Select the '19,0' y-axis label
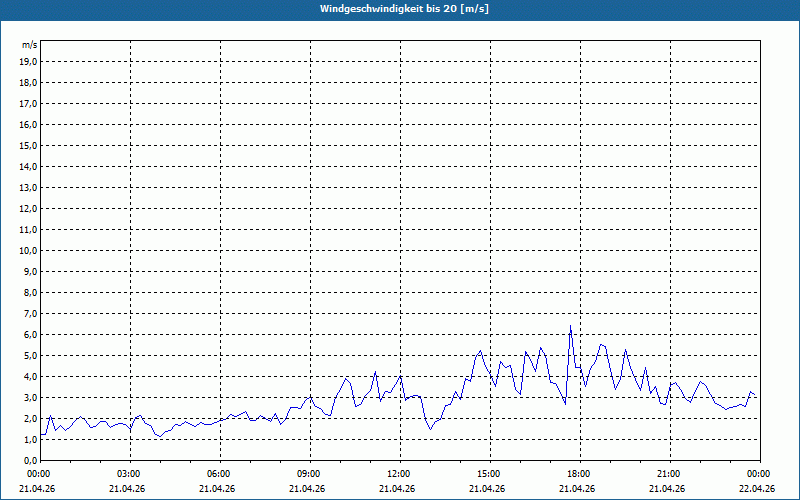The height and width of the screenshot is (500, 800). coord(28,62)
